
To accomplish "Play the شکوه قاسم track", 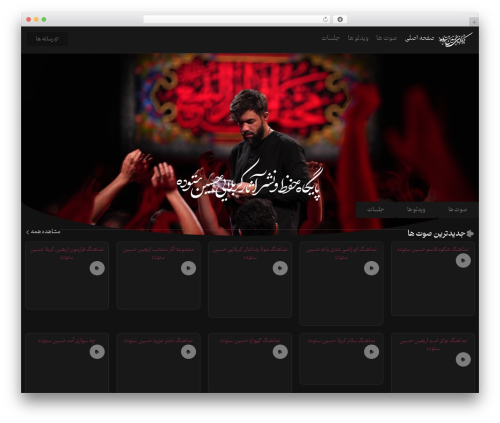I will (x=463, y=260).
